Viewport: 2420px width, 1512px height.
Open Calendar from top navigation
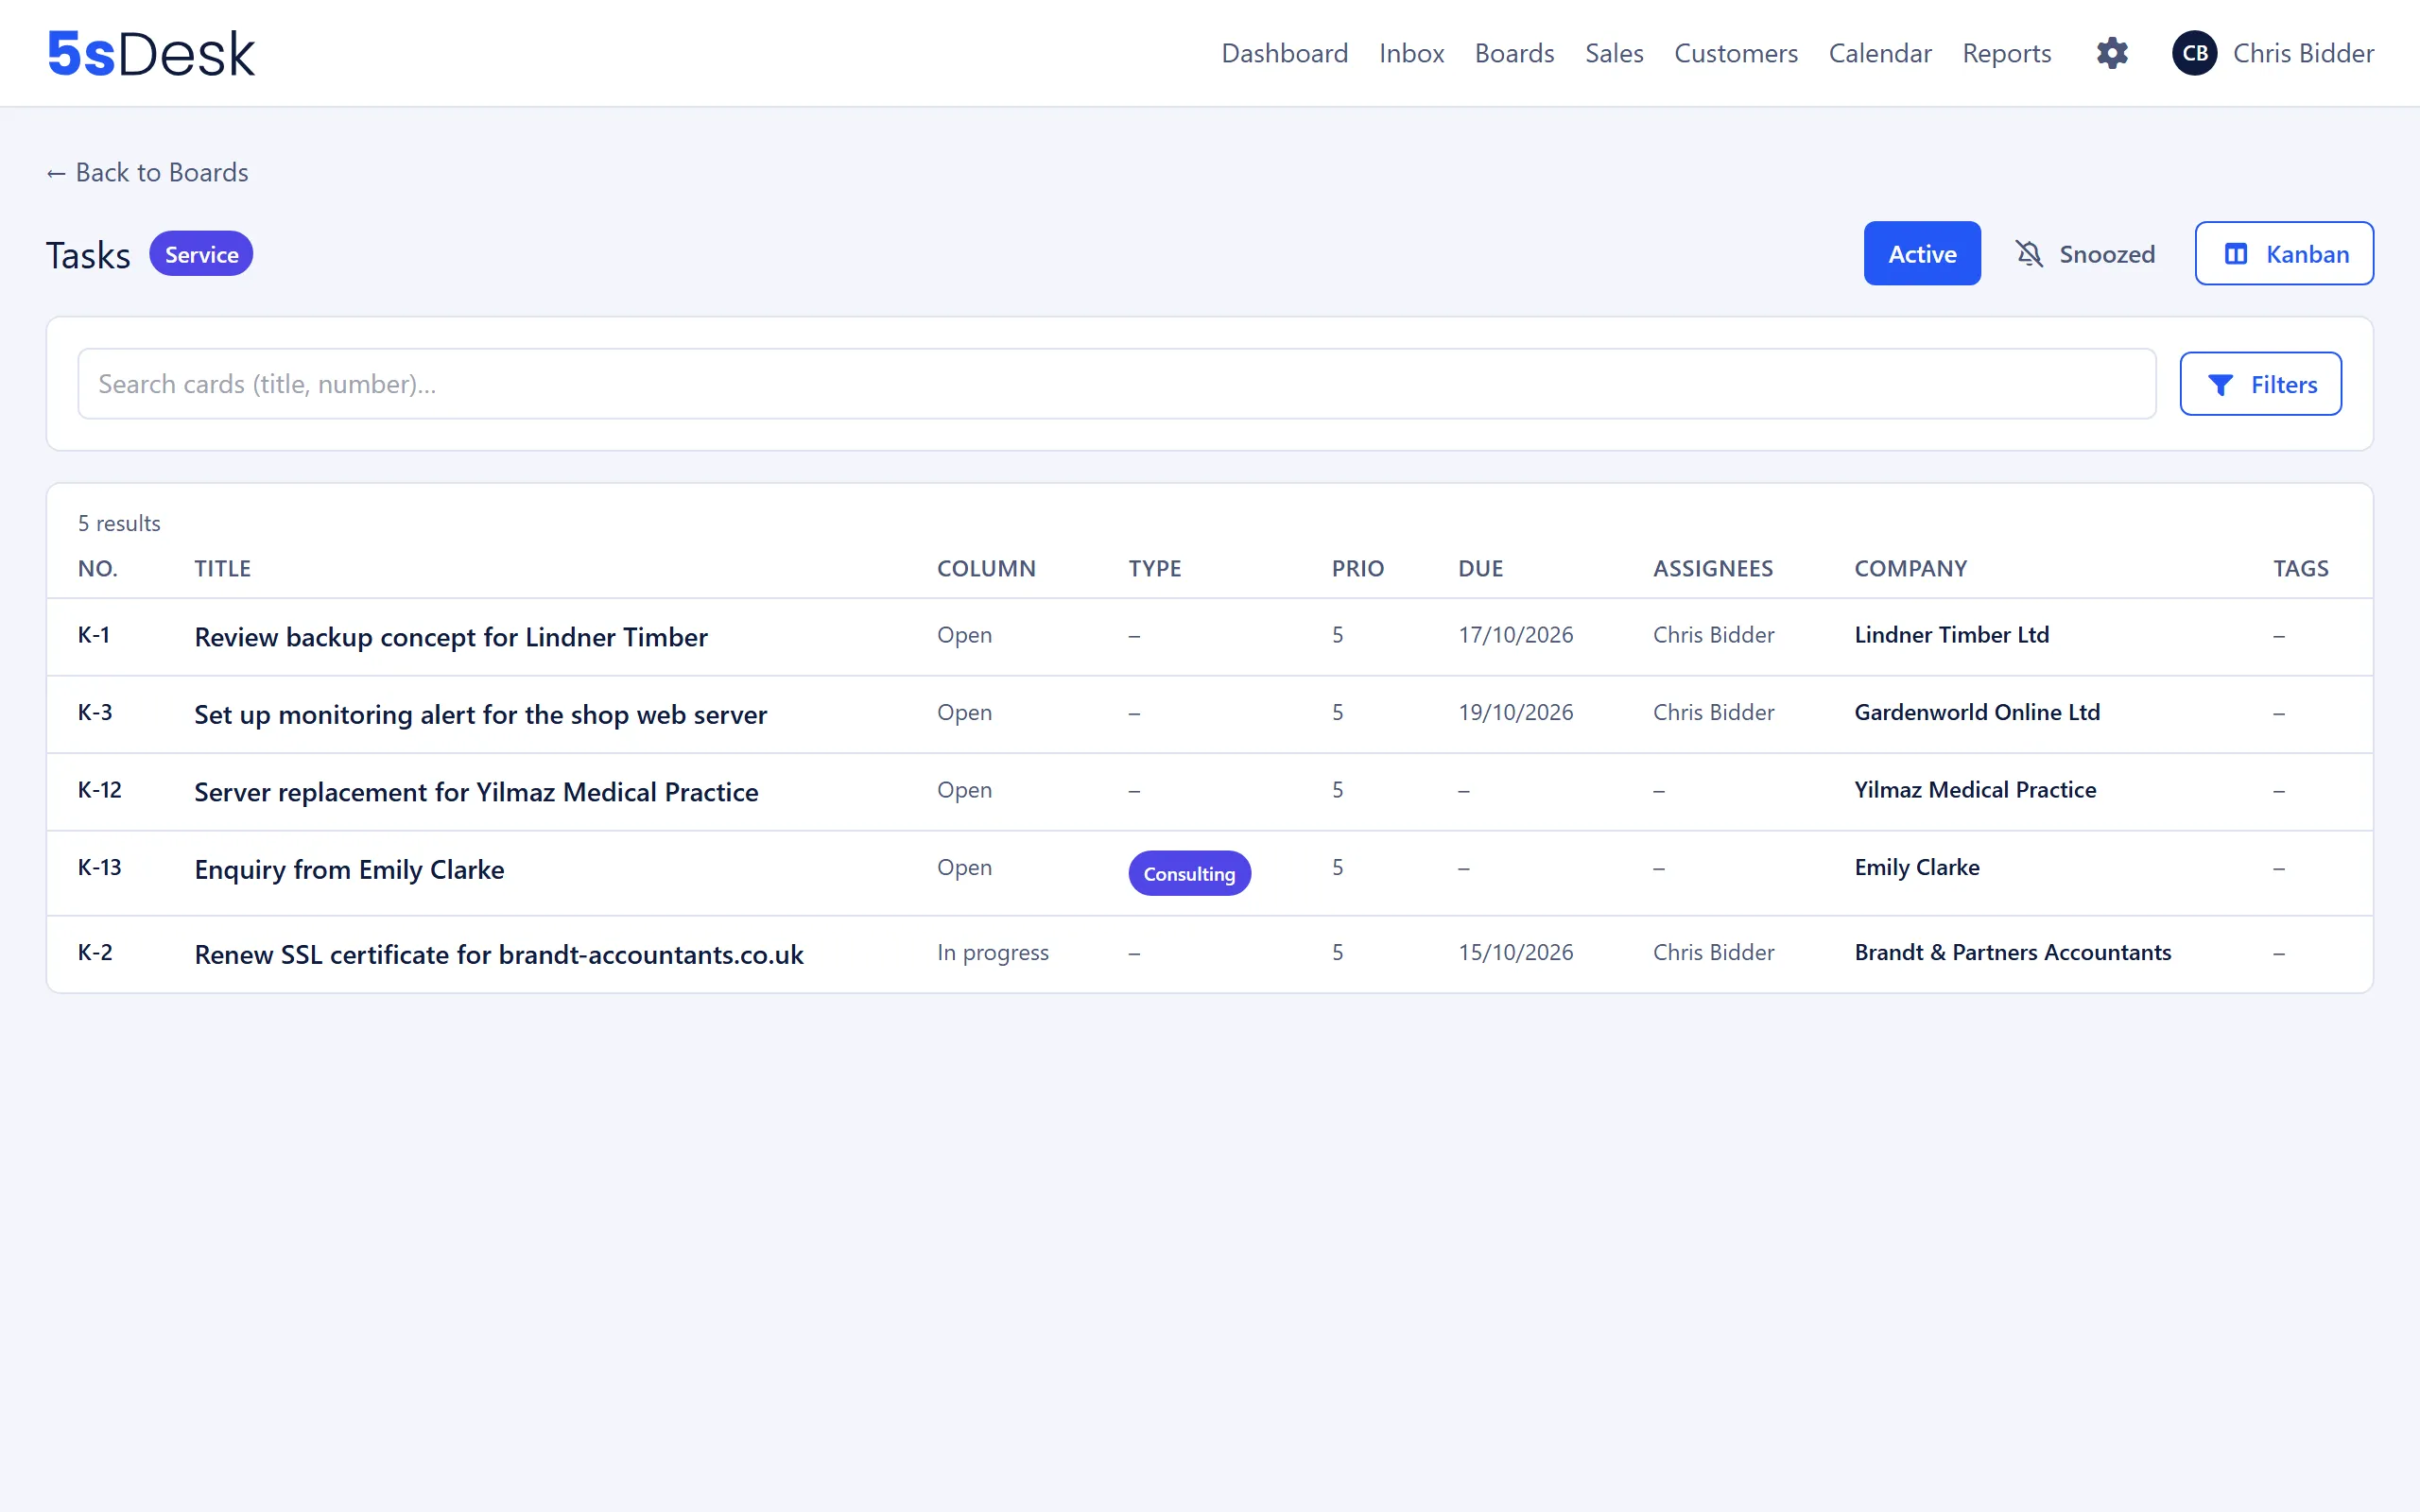coord(1880,53)
